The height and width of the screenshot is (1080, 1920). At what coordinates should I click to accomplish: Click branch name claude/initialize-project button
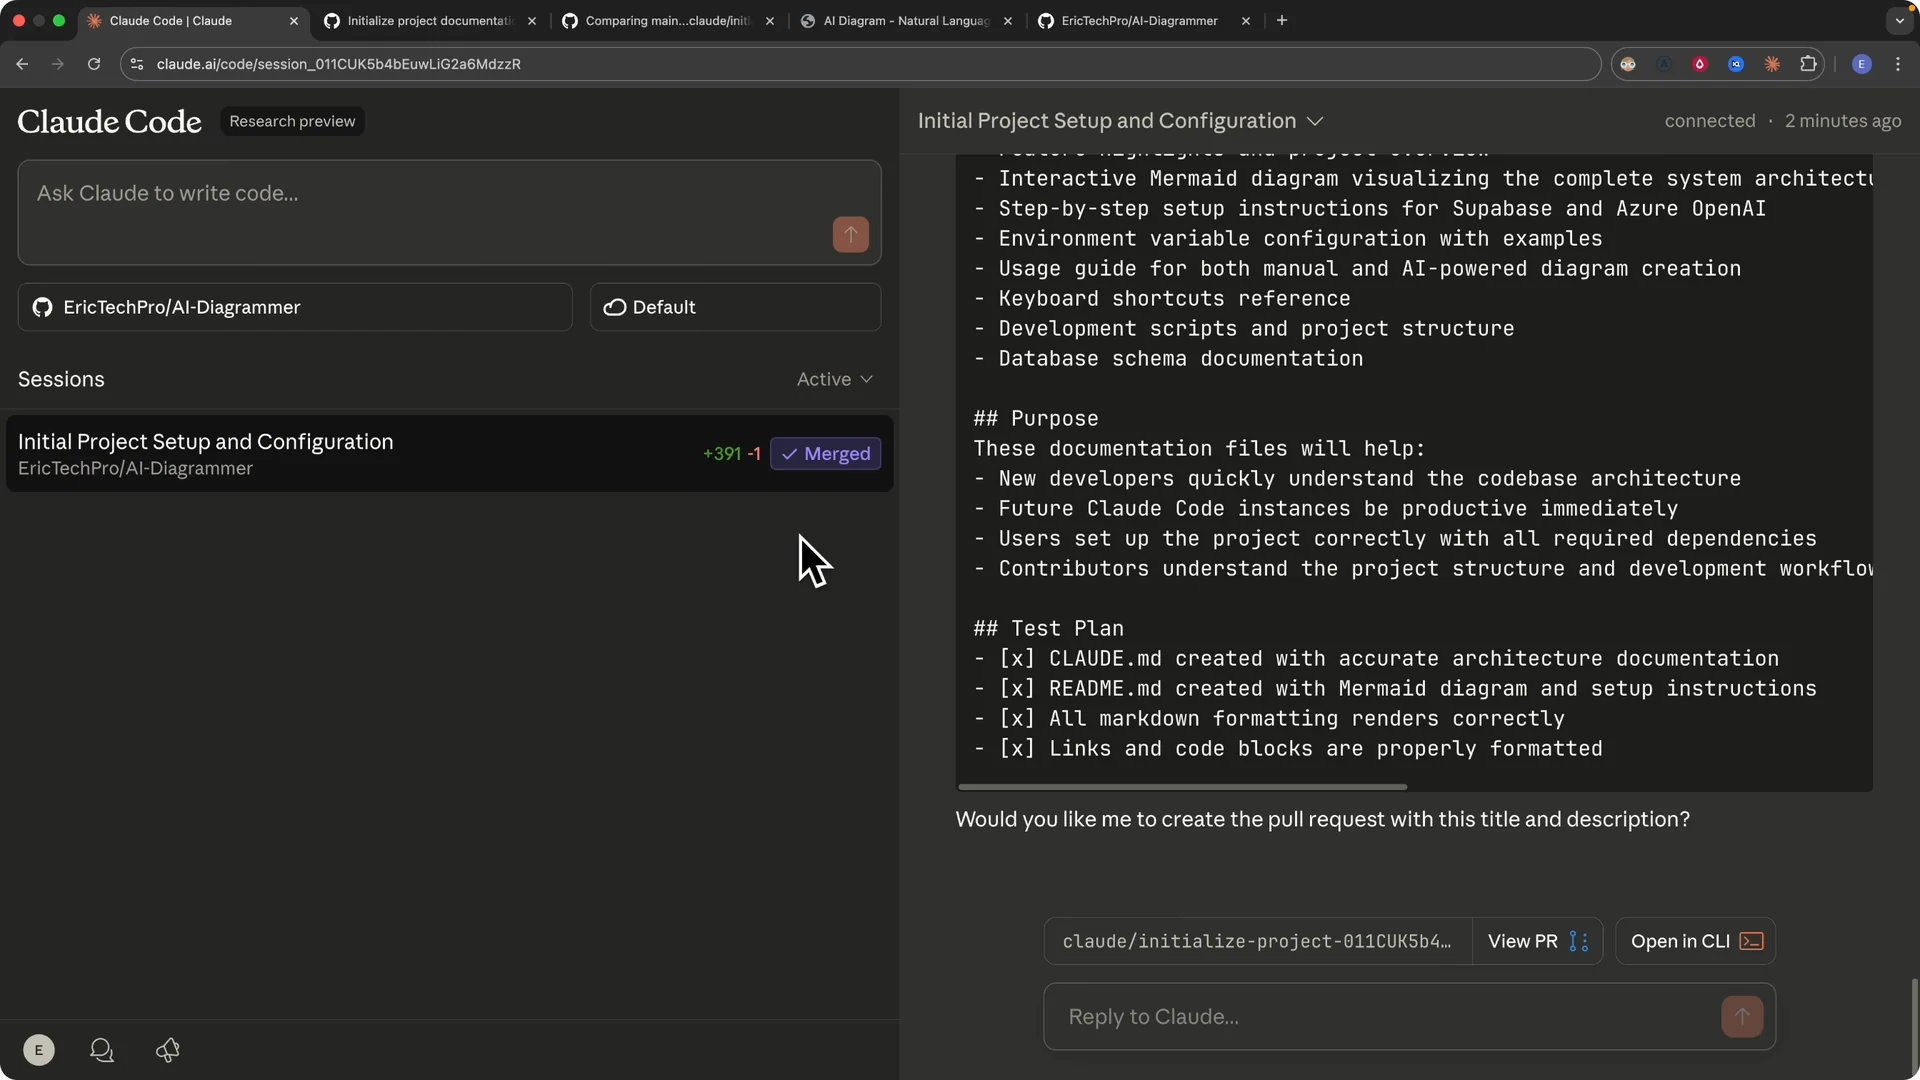tap(1257, 941)
